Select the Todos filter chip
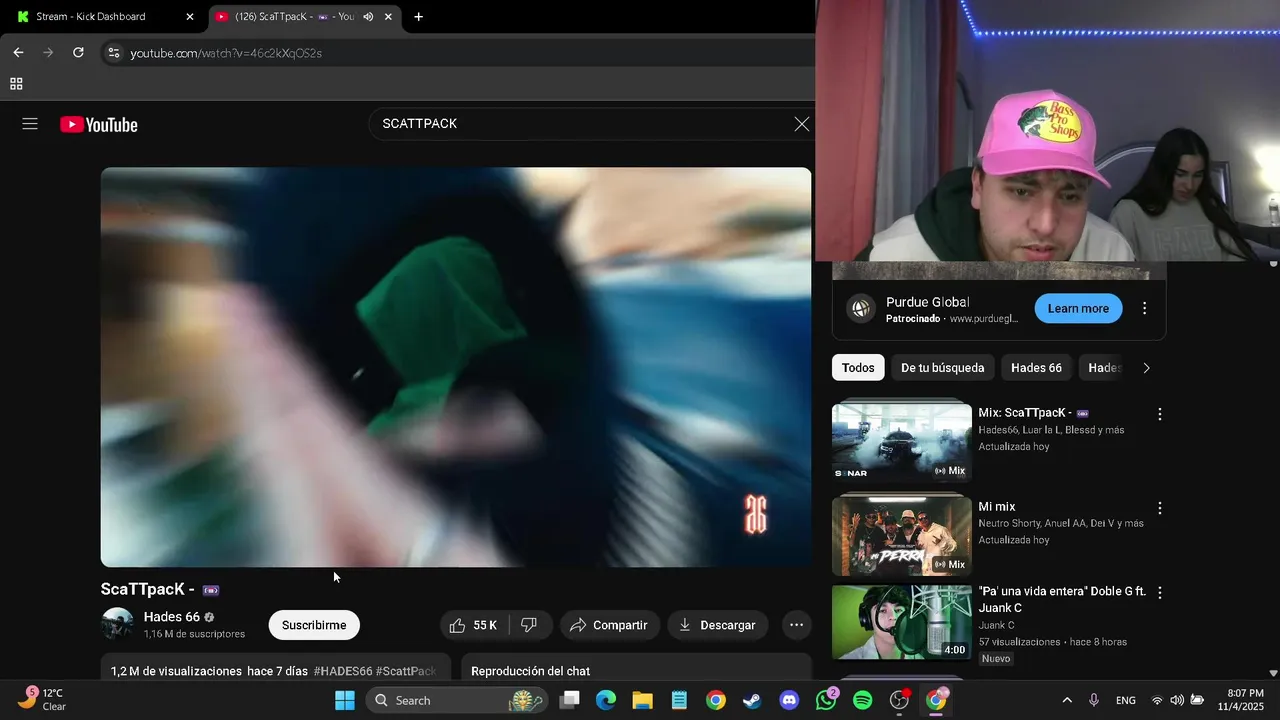 (x=858, y=368)
